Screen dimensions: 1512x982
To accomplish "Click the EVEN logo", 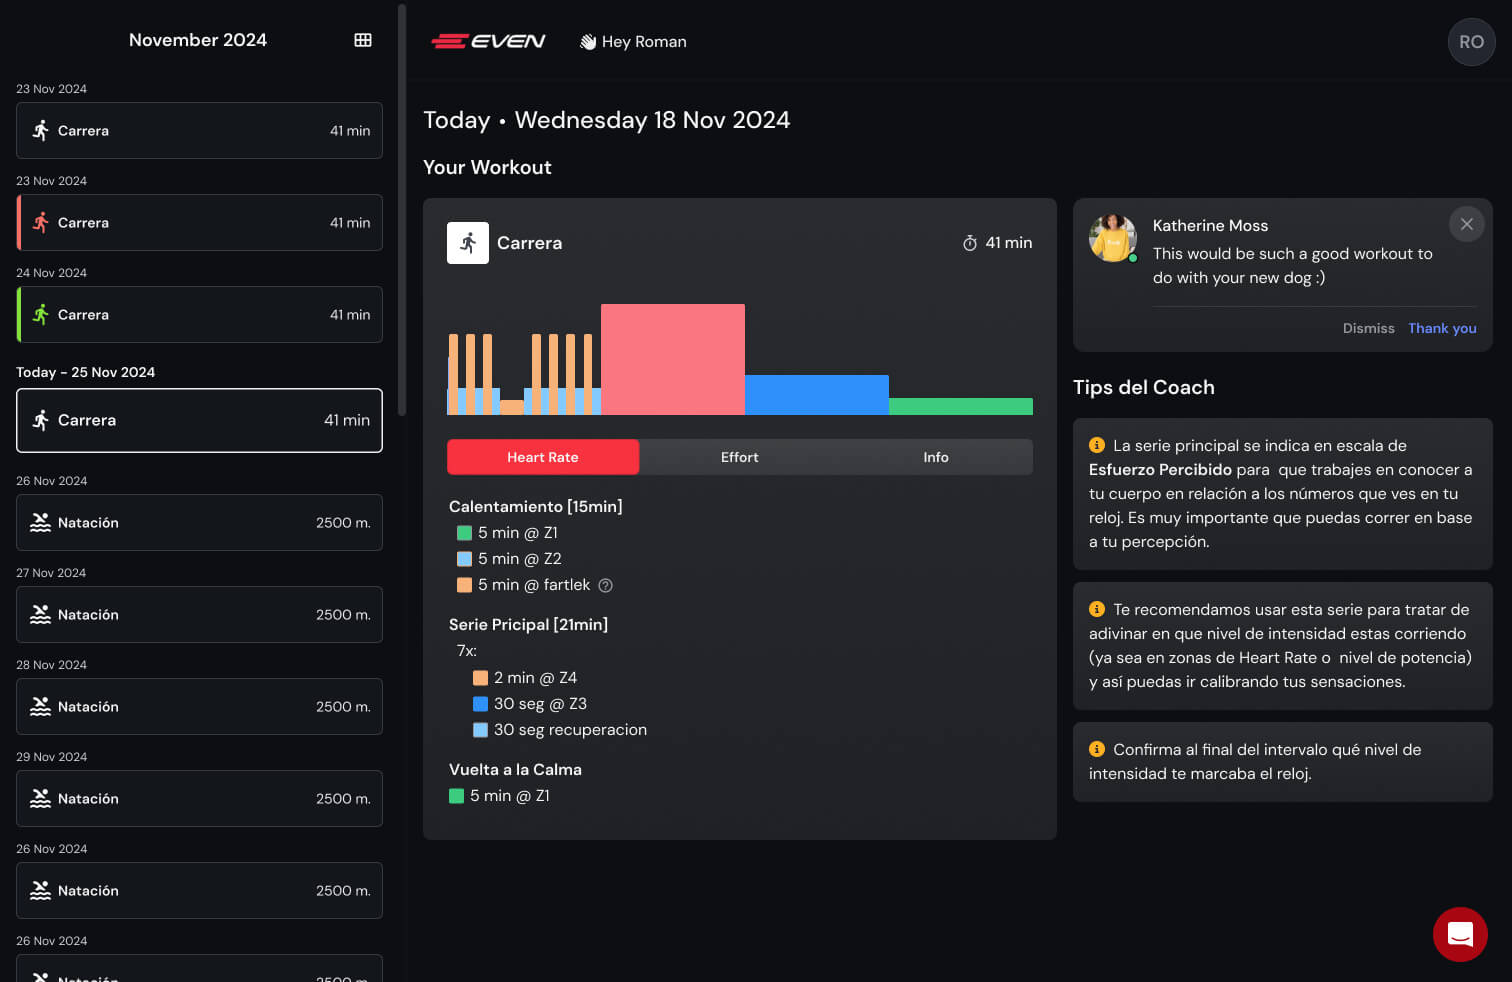I will click(x=488, y=41).
